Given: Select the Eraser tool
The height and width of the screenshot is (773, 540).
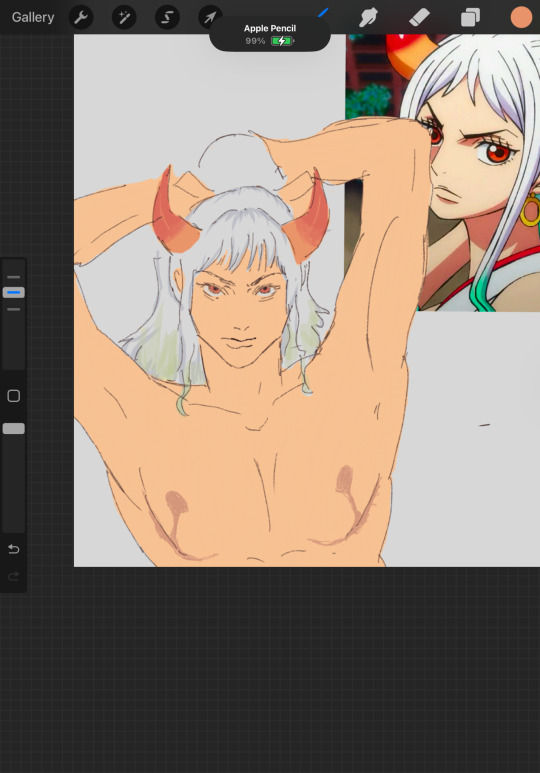Looking at the screenshot, I should click(x=419, y=18).
